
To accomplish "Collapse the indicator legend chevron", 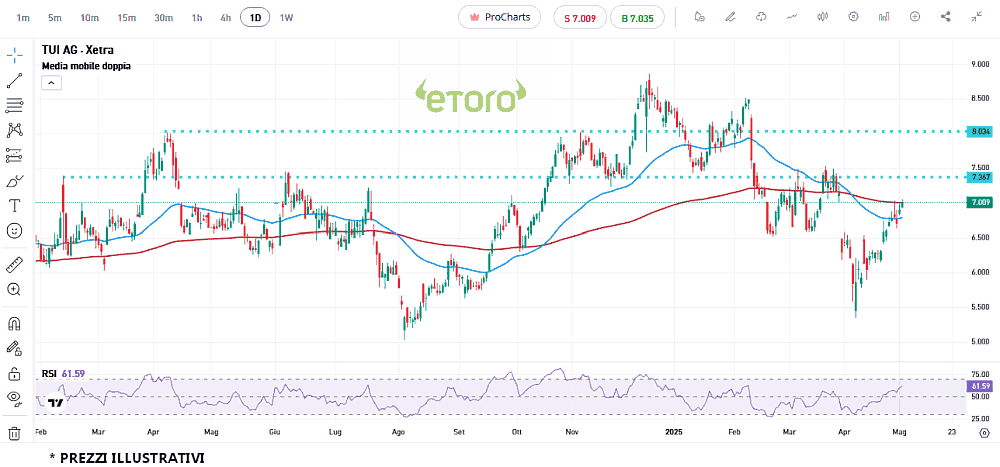I will pos(51,82).
